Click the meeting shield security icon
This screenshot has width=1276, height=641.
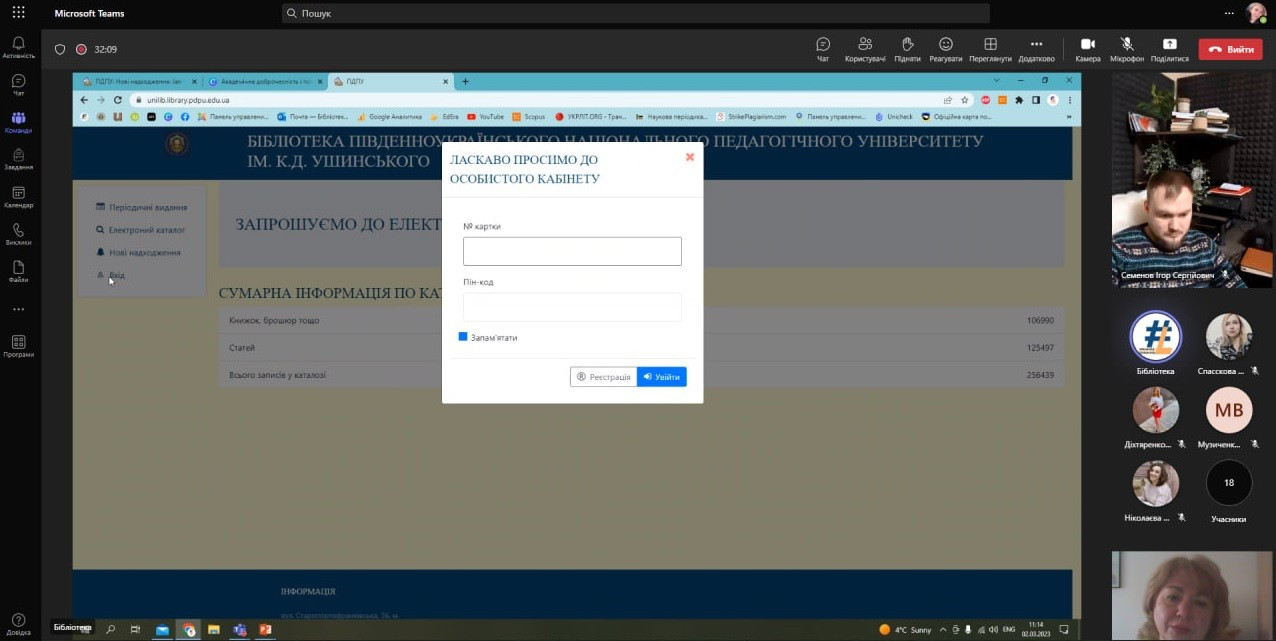60,49
